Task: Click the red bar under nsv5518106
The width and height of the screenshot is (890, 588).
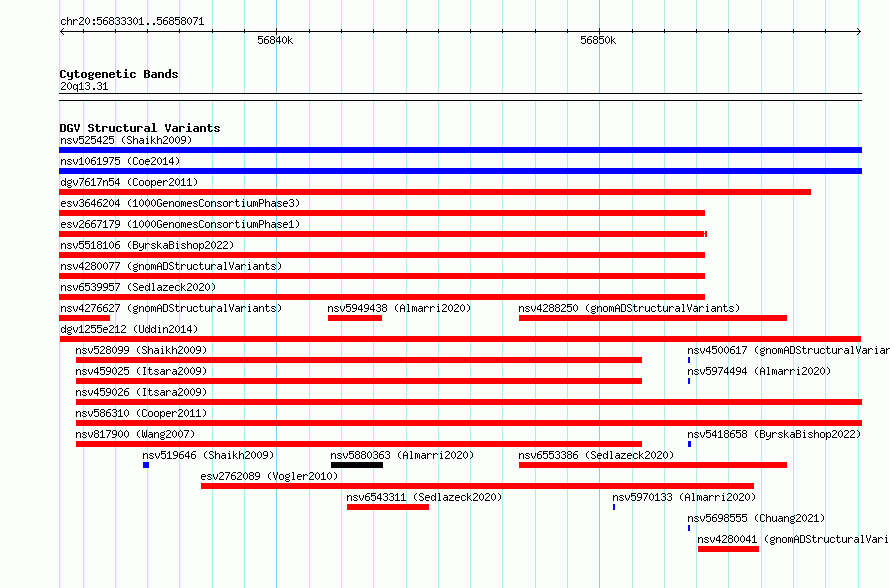Action: [382, 255]
